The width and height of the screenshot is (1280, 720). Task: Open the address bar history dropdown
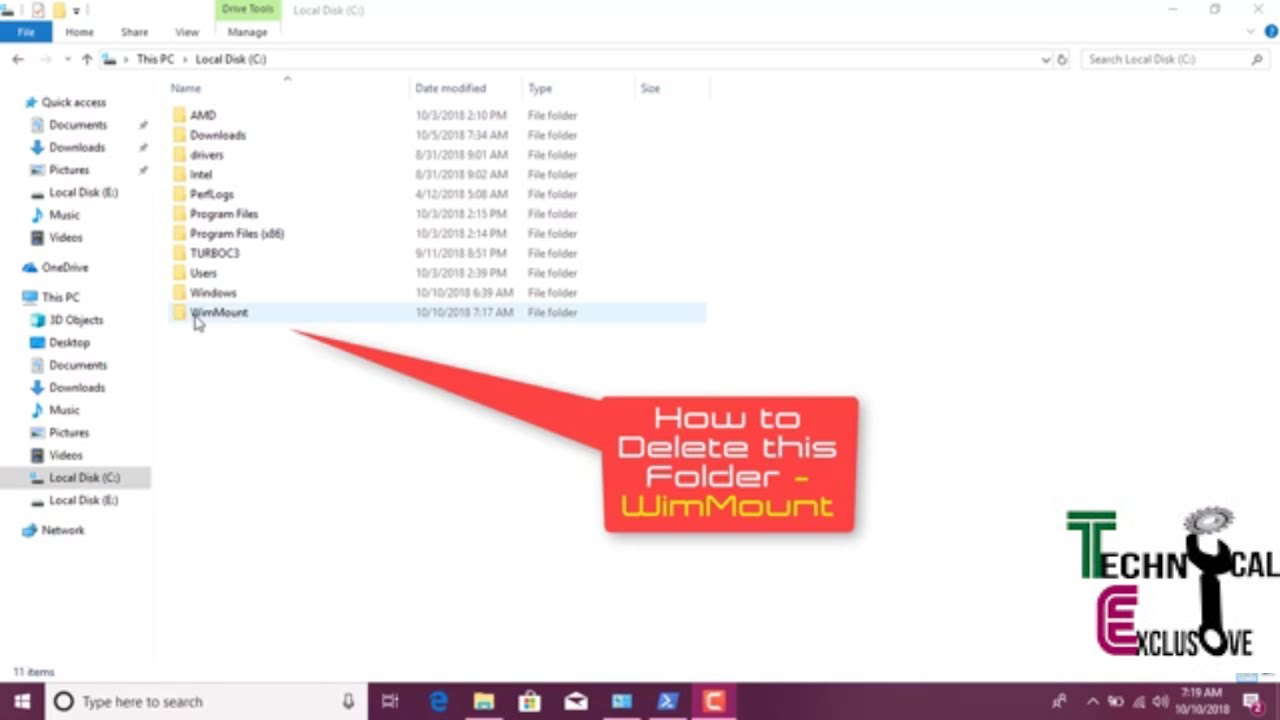click(x=1046, y=59)
